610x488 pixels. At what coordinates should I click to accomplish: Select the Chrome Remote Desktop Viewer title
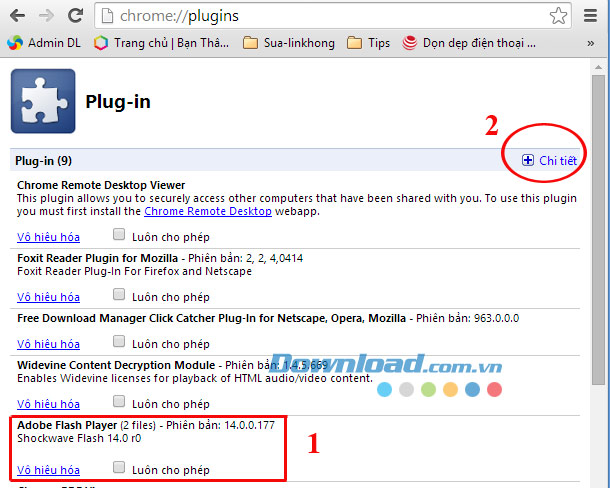coord(101,185)
